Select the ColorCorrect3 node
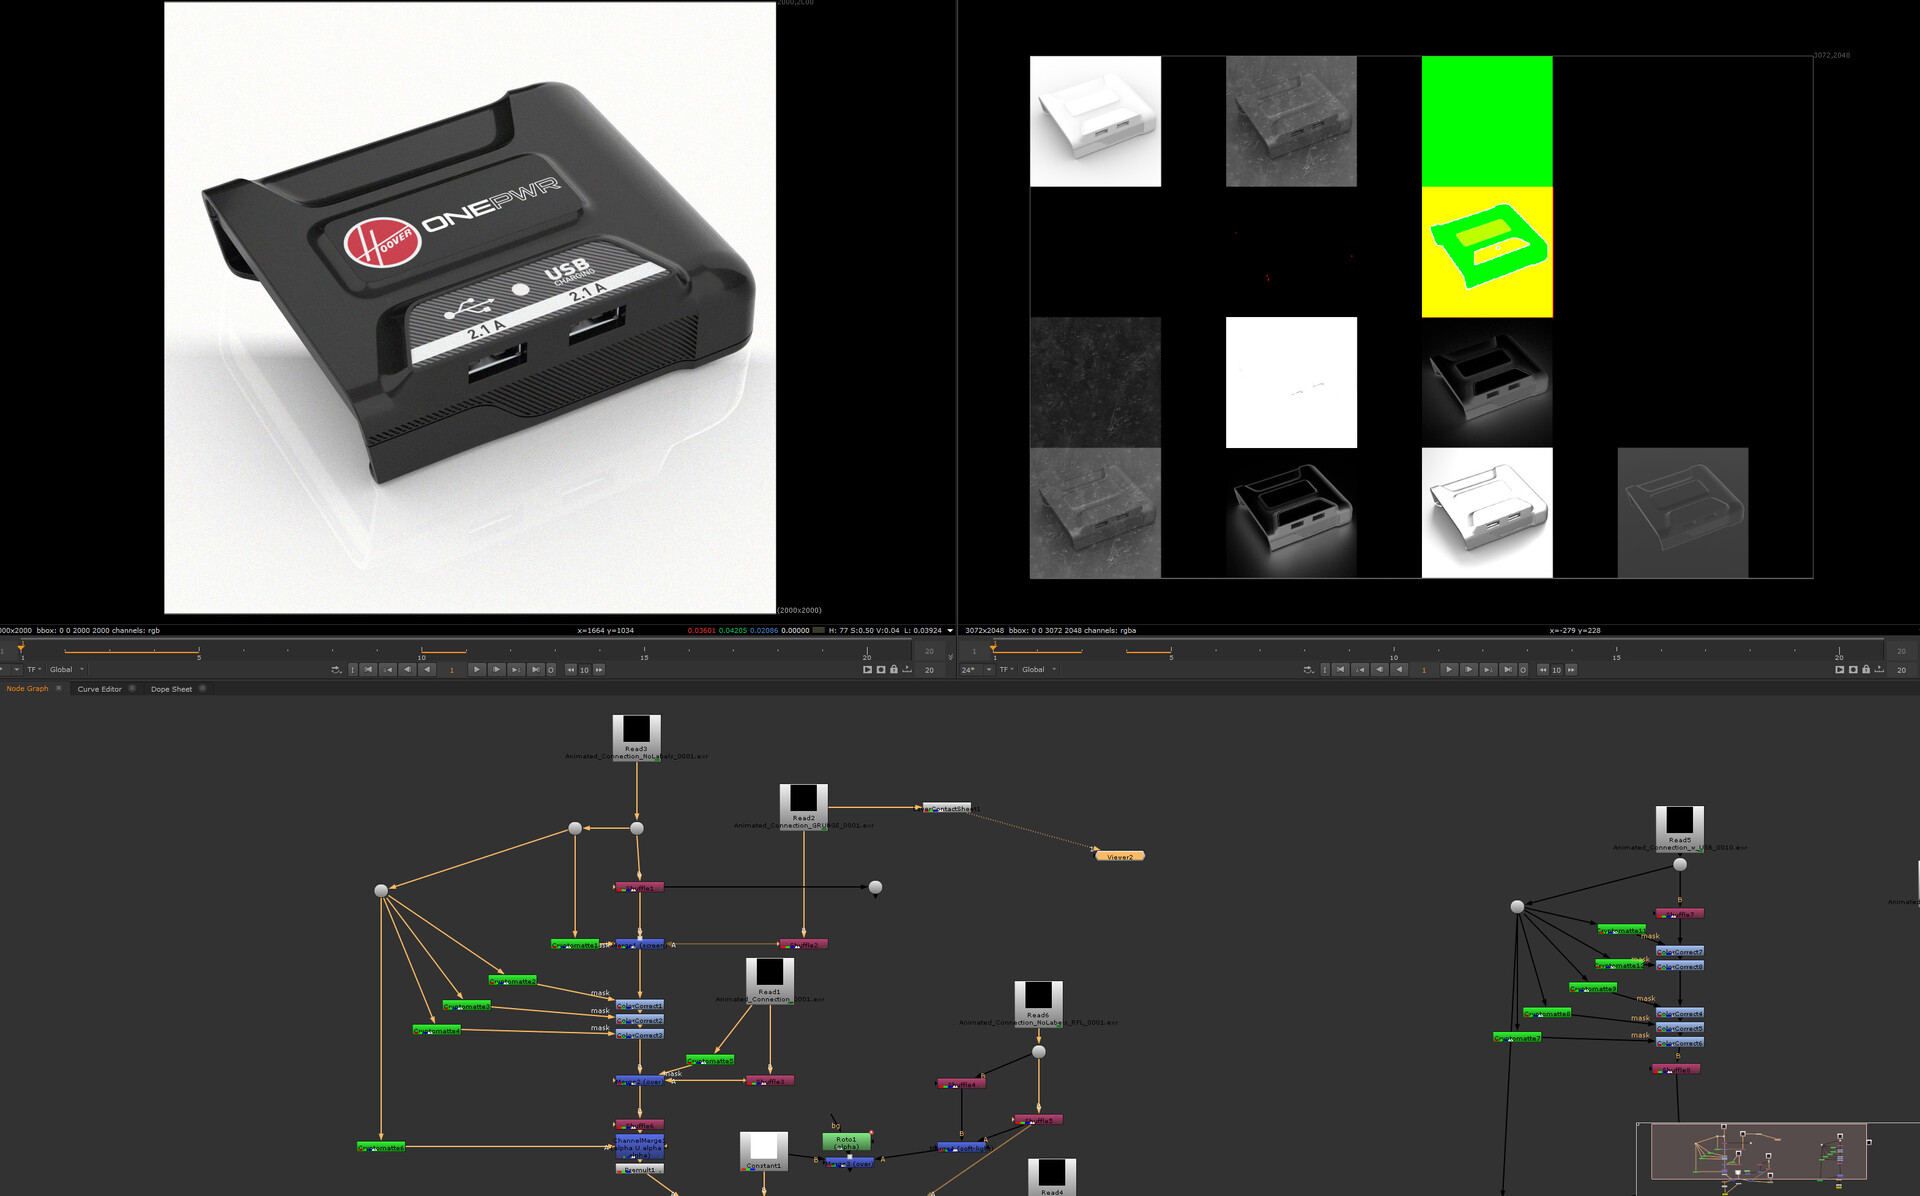This screenshot has width=1920, height=1196. tap(640, 1035)
